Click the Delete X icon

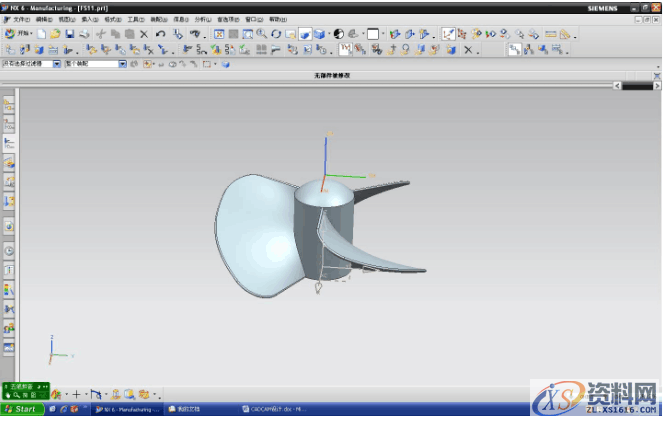tap(144, 34)
